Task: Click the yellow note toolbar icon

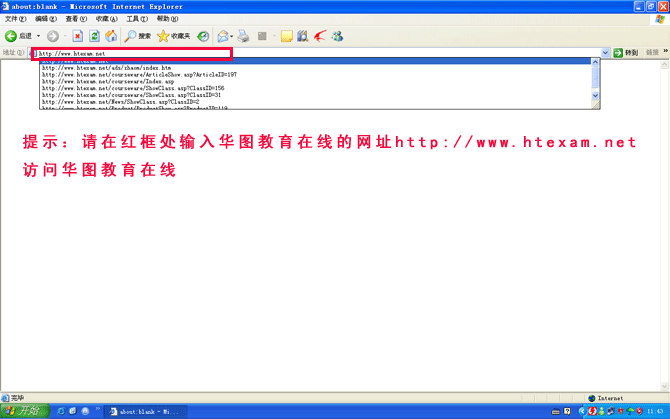Action: point(286,36)
